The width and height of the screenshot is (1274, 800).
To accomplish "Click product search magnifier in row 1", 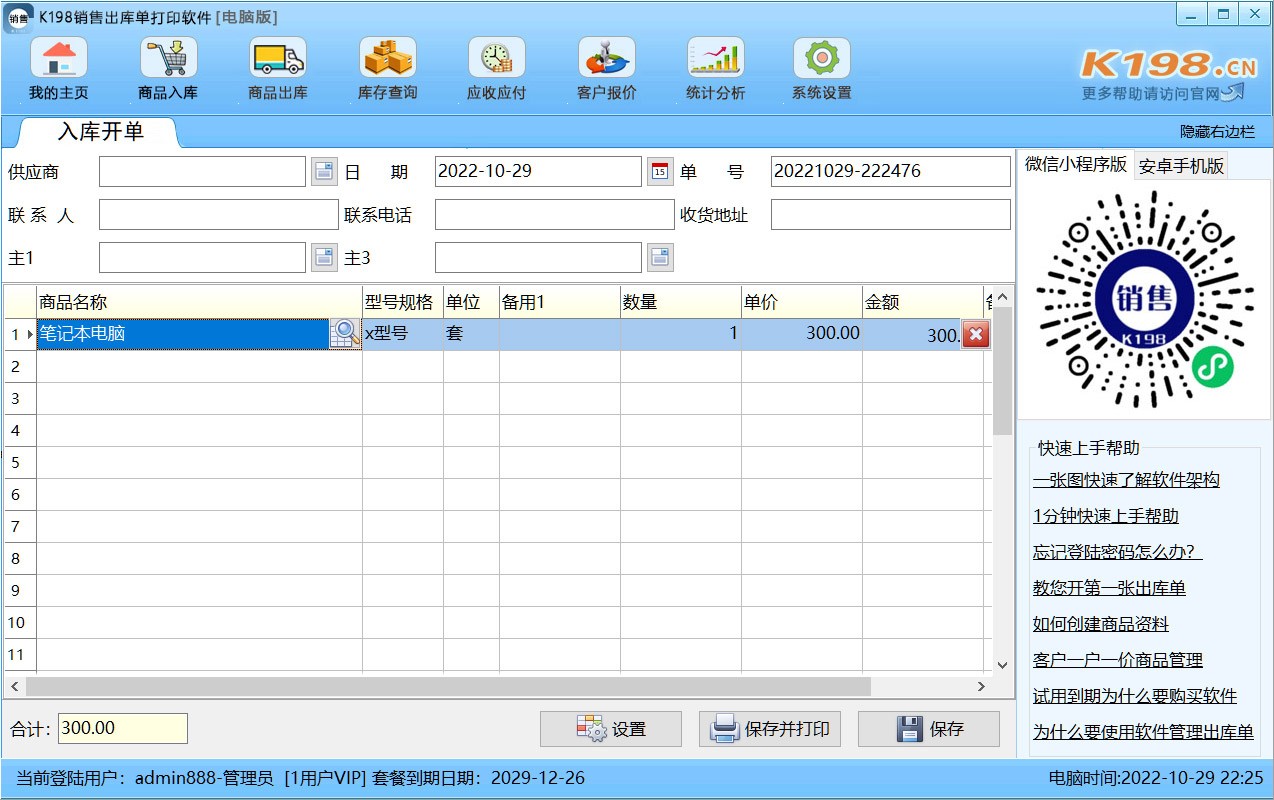I will click(x=345, y=334).
